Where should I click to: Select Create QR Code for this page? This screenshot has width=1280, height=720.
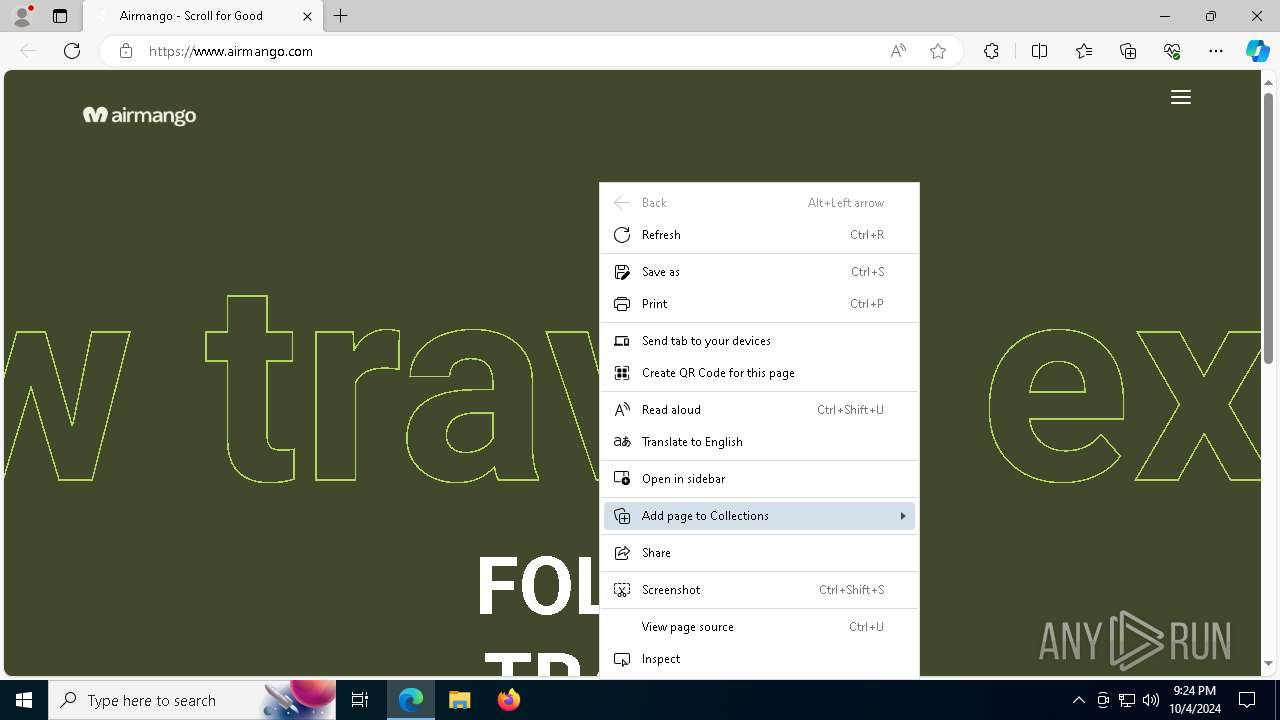759,373
